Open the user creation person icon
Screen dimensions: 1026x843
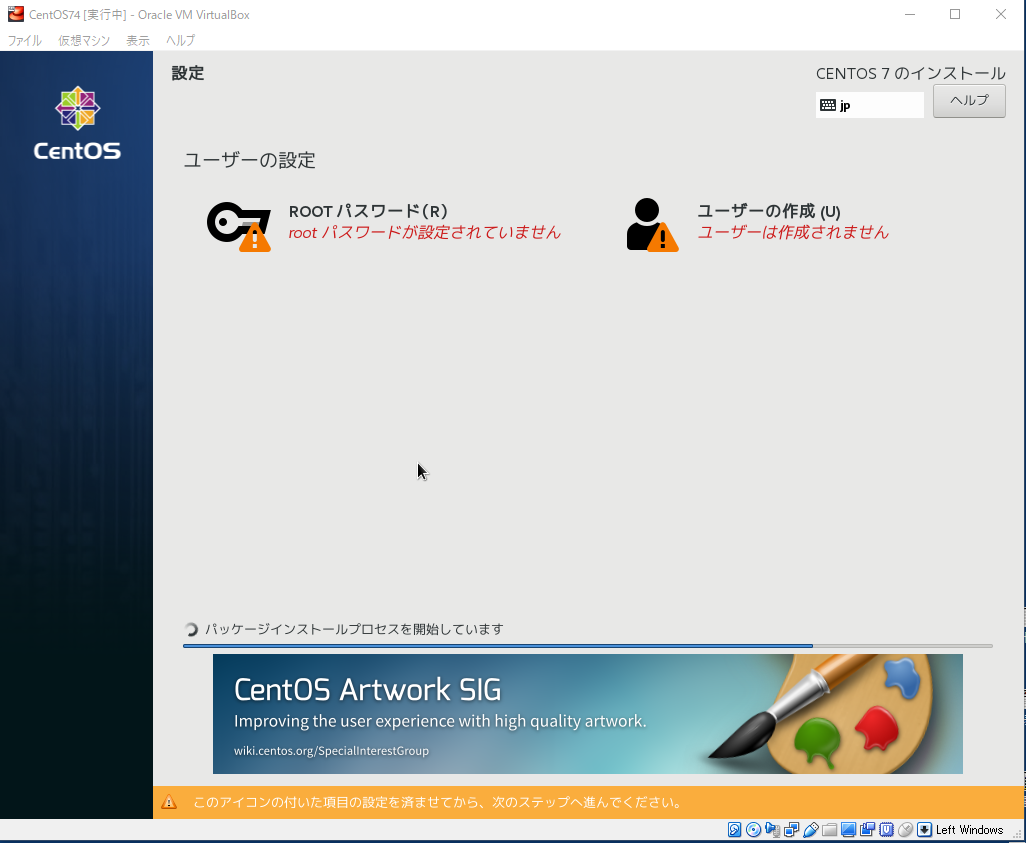click(652, 225)
